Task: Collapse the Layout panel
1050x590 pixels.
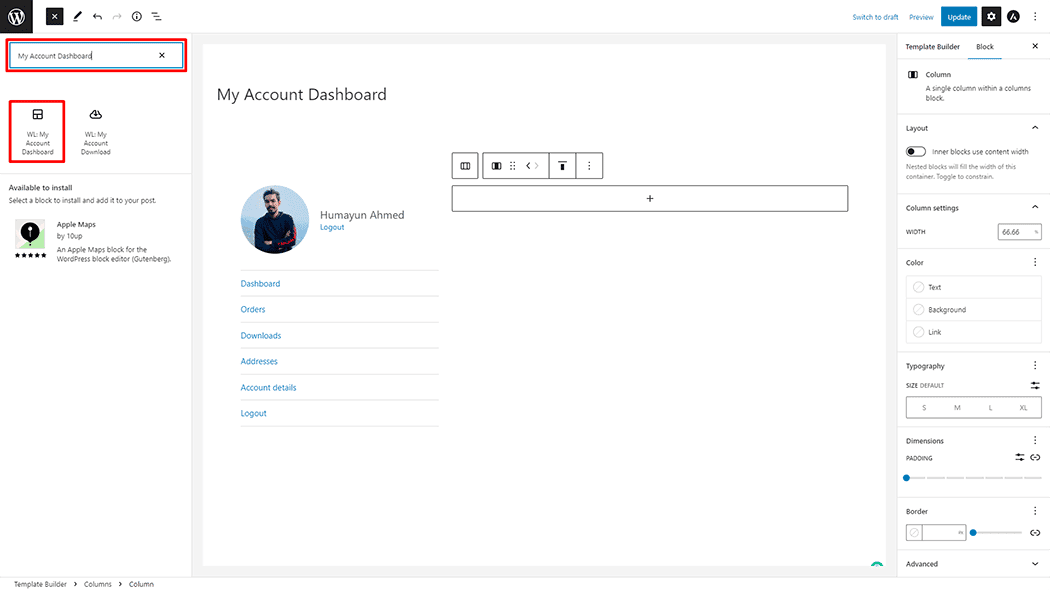Action: 1034,128
